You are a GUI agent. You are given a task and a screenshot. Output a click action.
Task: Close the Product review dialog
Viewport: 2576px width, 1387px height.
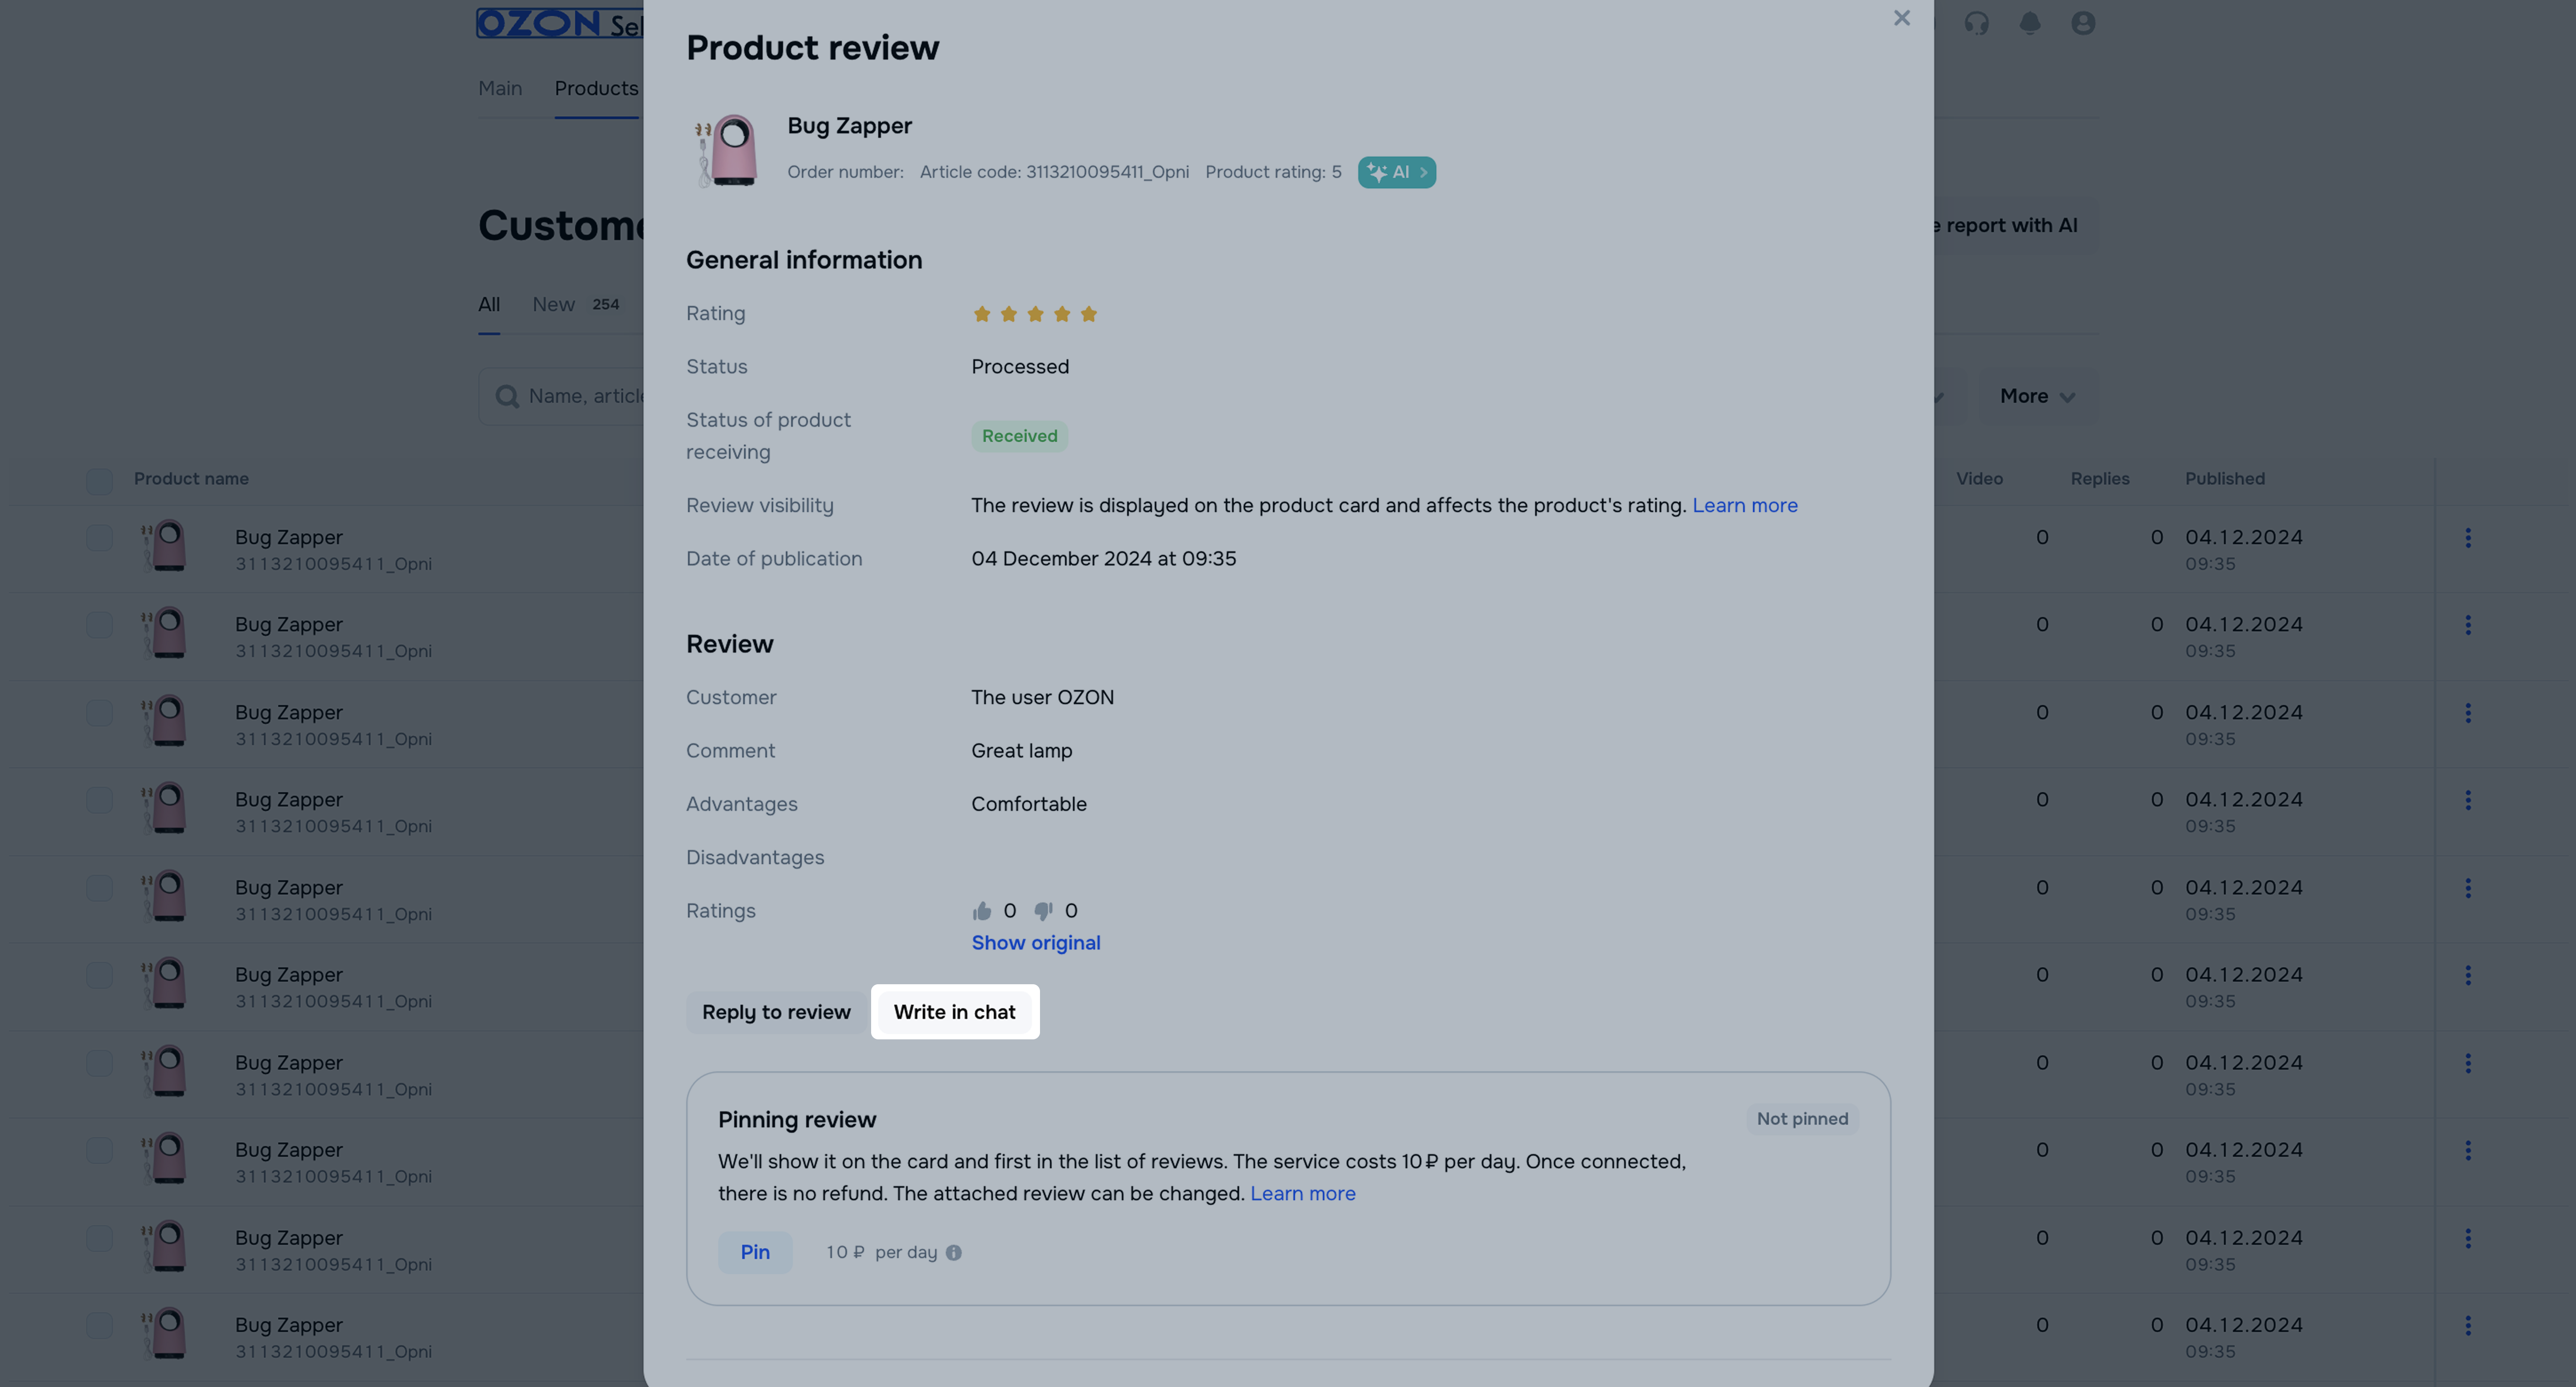tap(1901, 19)
